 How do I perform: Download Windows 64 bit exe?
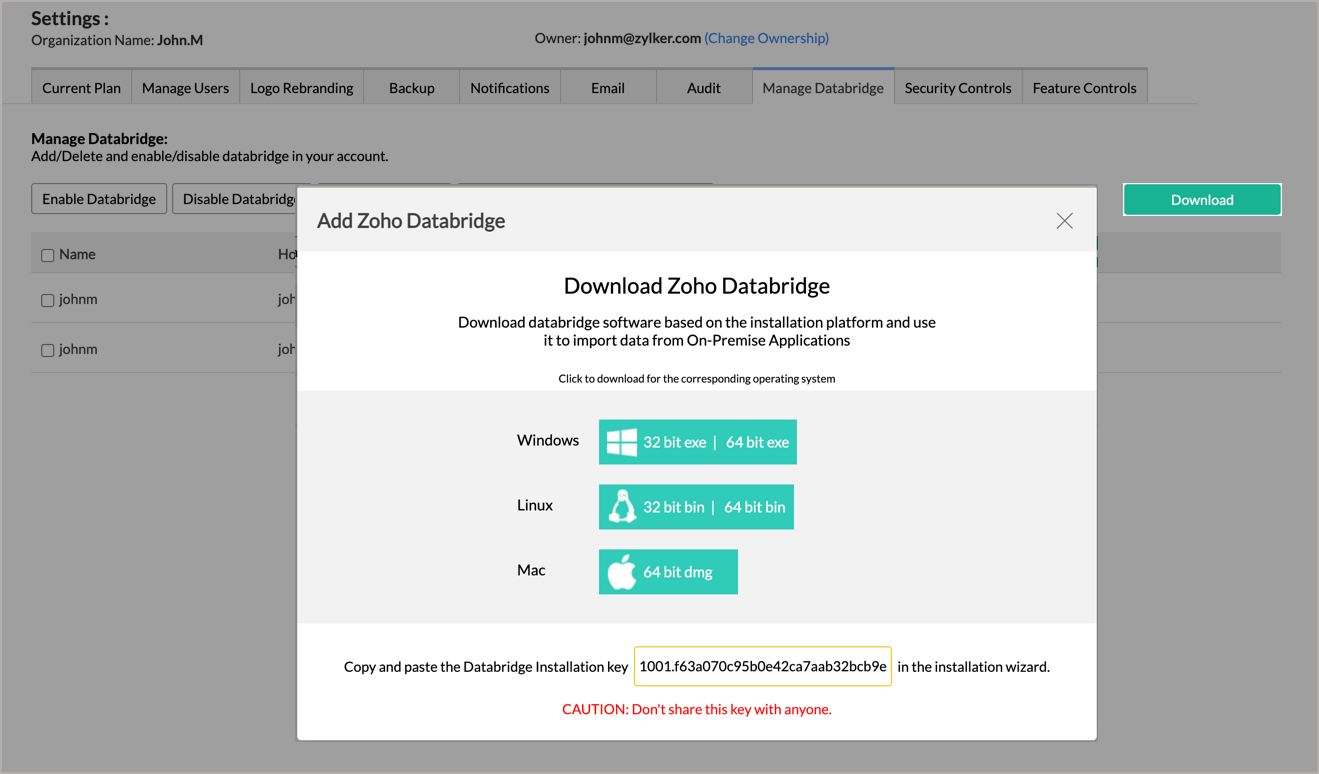click(757, 442)
